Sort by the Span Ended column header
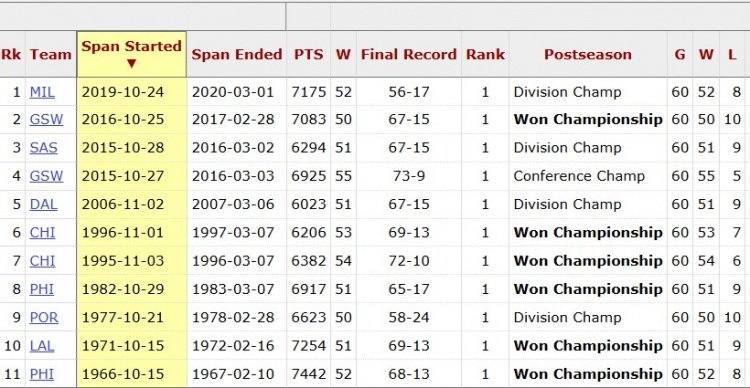The image size is (750, 388). (237, 55)
